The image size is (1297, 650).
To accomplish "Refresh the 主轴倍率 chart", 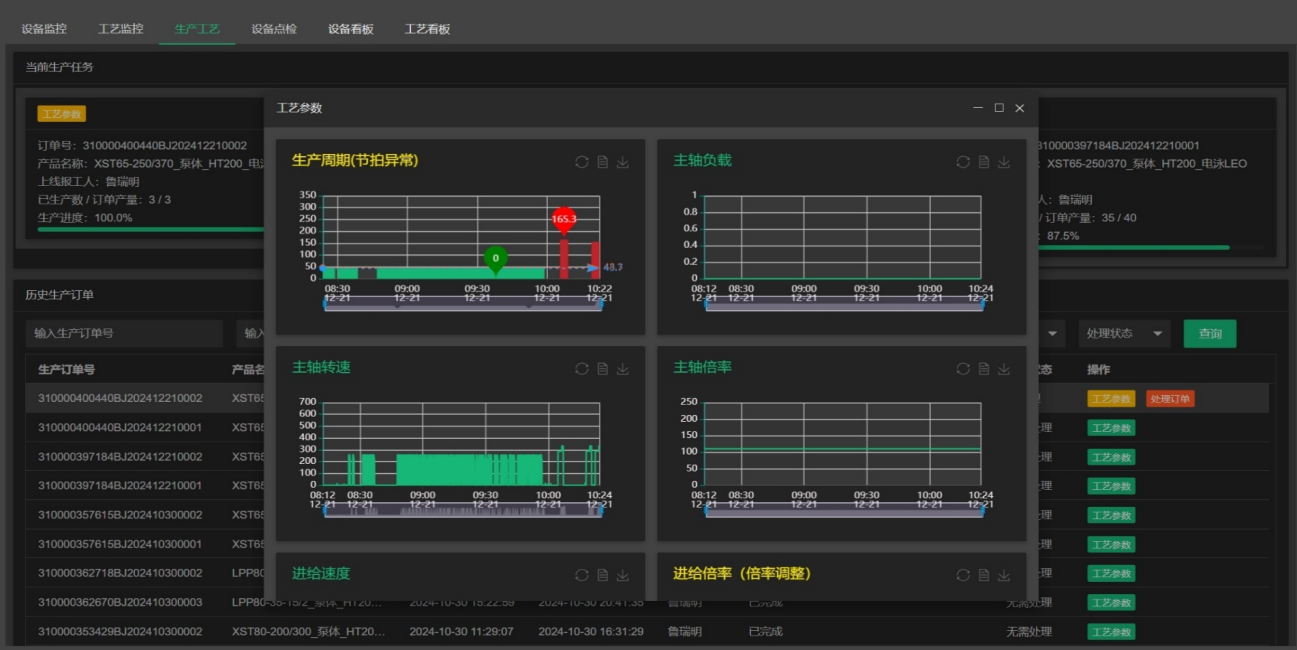I will pyautogui.click(x=963, y=369).
